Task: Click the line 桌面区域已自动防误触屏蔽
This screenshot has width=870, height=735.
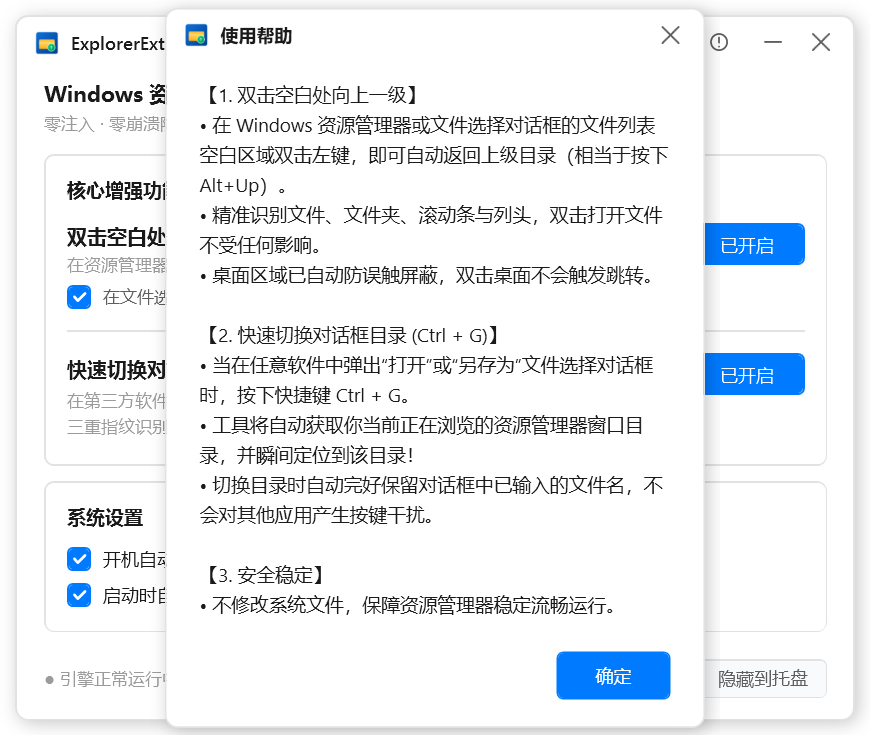Action: pyautogui.click(x=426, y=275)
